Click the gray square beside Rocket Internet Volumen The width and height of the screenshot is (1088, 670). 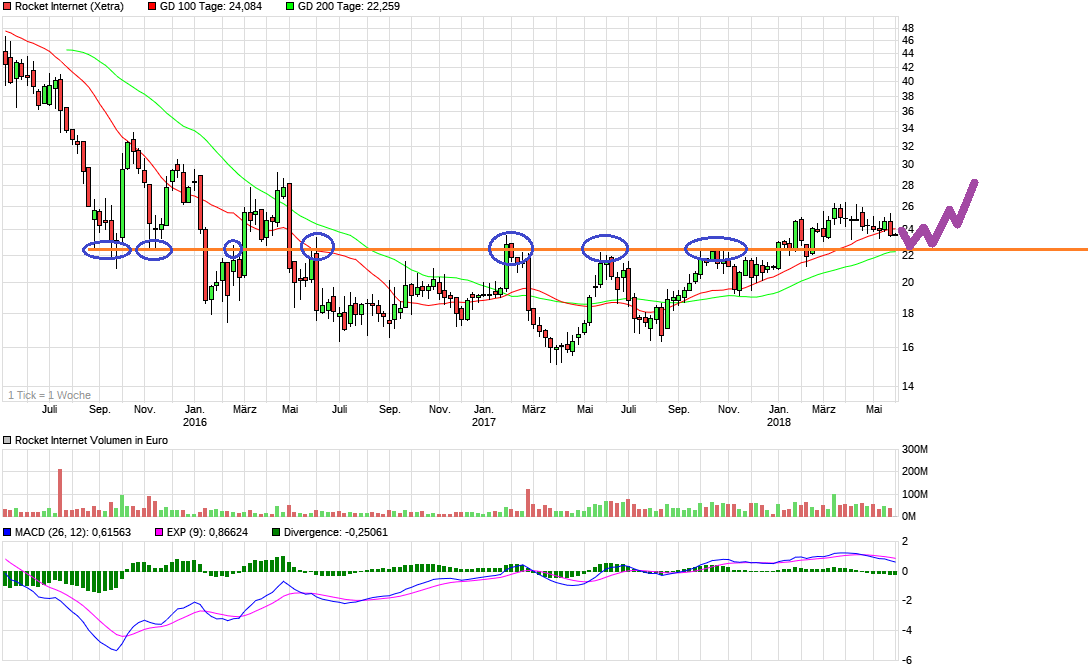click(7, 440)
